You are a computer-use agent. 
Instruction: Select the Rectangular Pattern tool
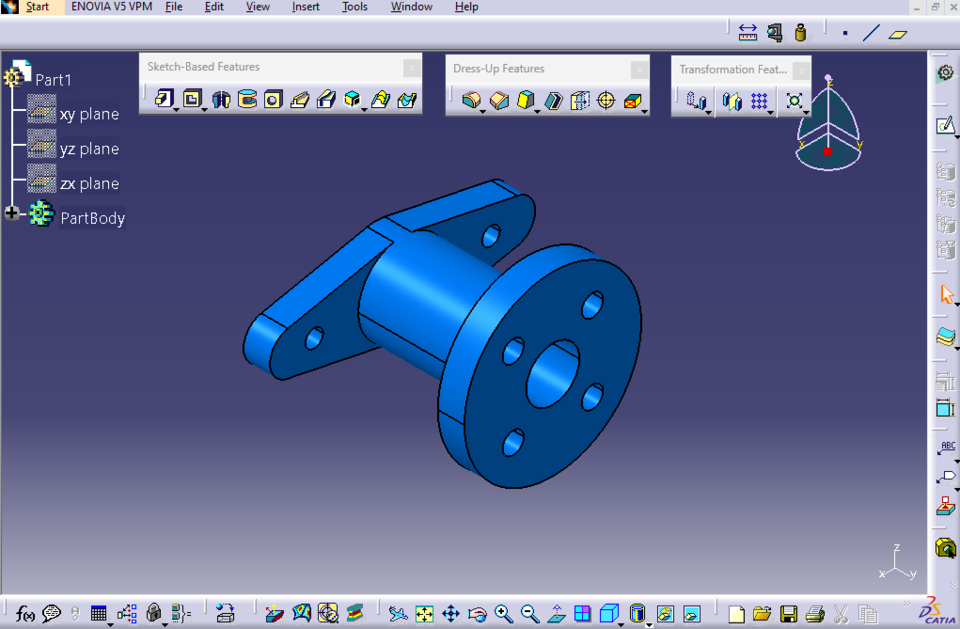pyautogui.click(x=758, y=101)
